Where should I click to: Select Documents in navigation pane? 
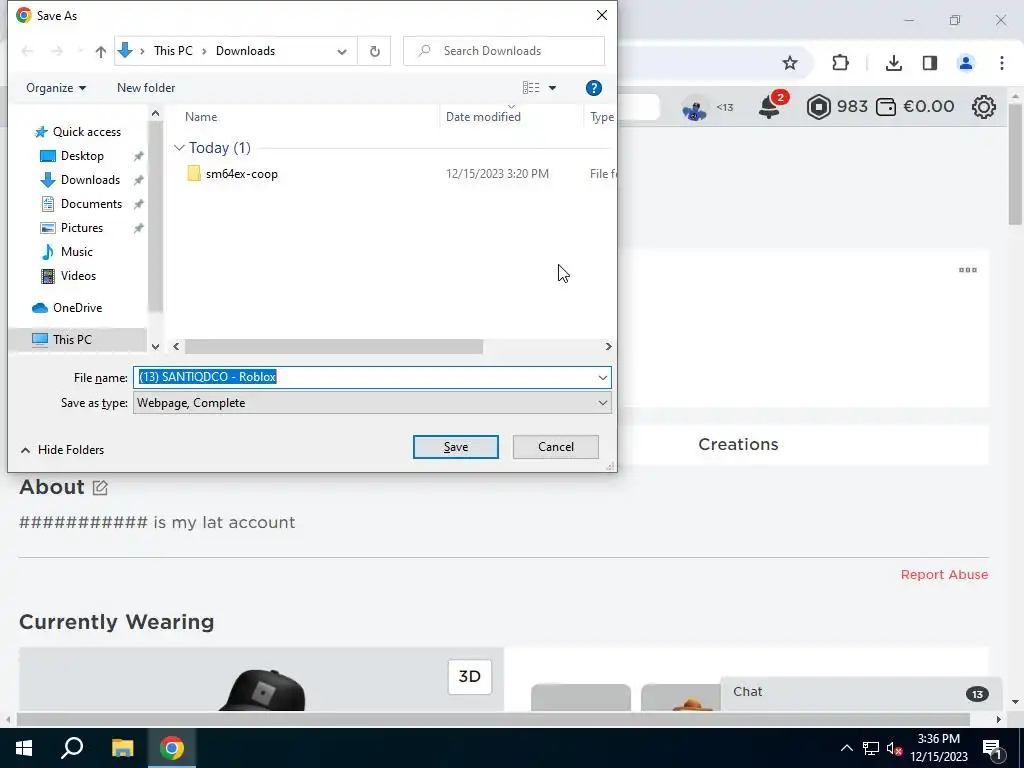click(x=91, y=204)
